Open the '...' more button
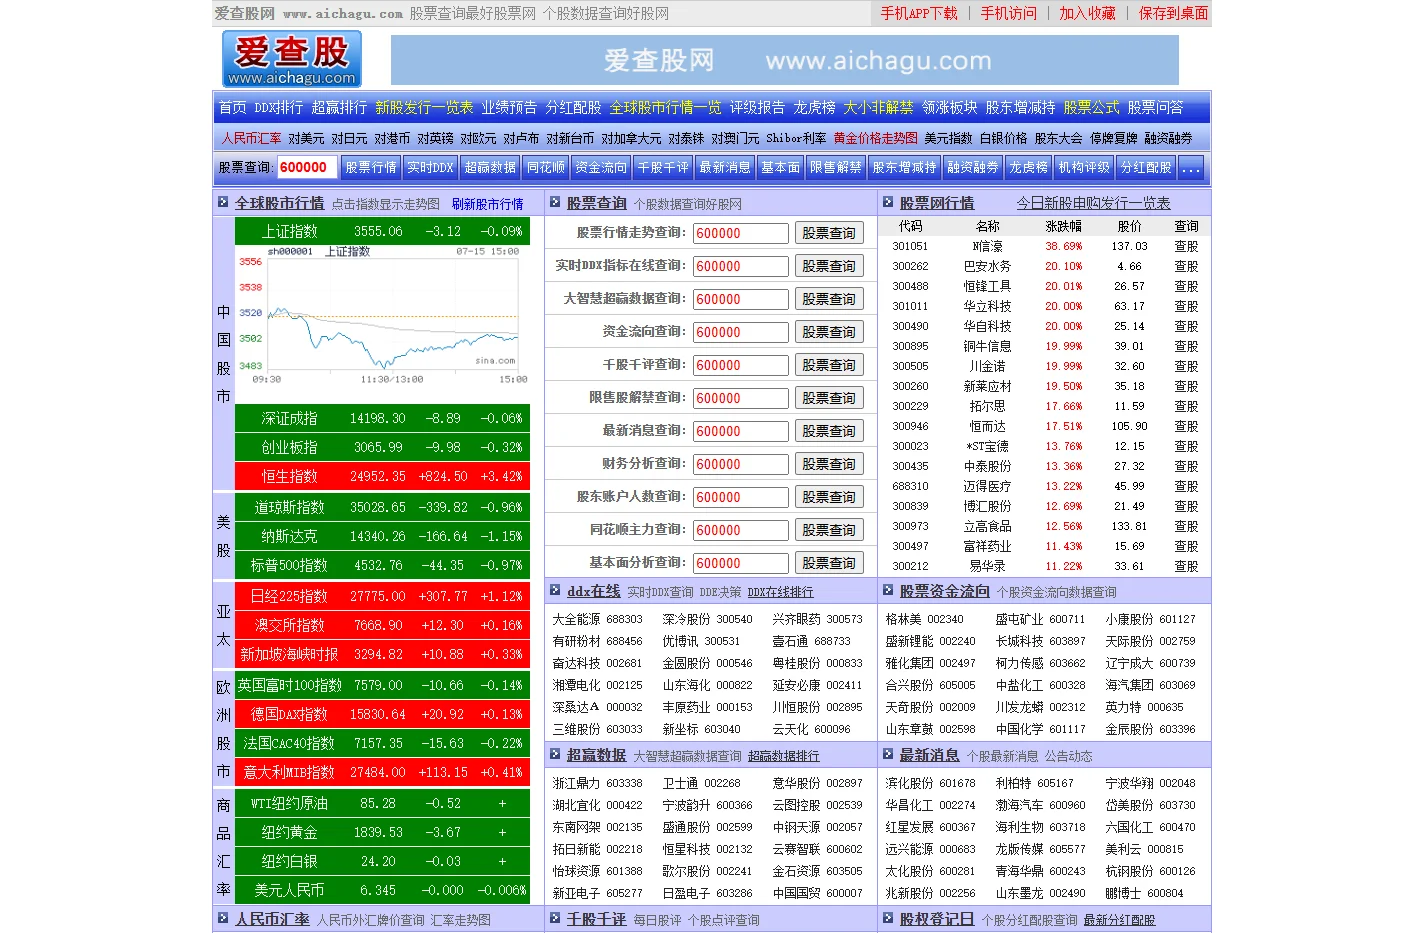This screenshot has width=1424, height=933. pos(1191,168)
